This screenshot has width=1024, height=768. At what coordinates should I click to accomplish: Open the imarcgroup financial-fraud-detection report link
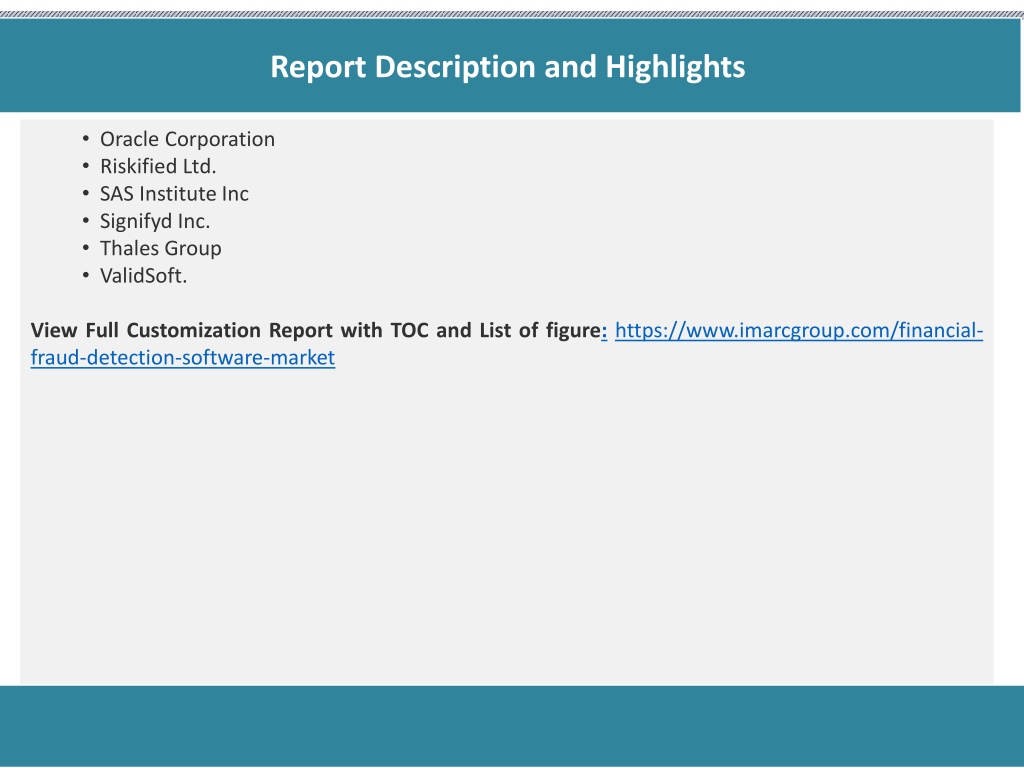pyautogui.click(x=798, y=330)
